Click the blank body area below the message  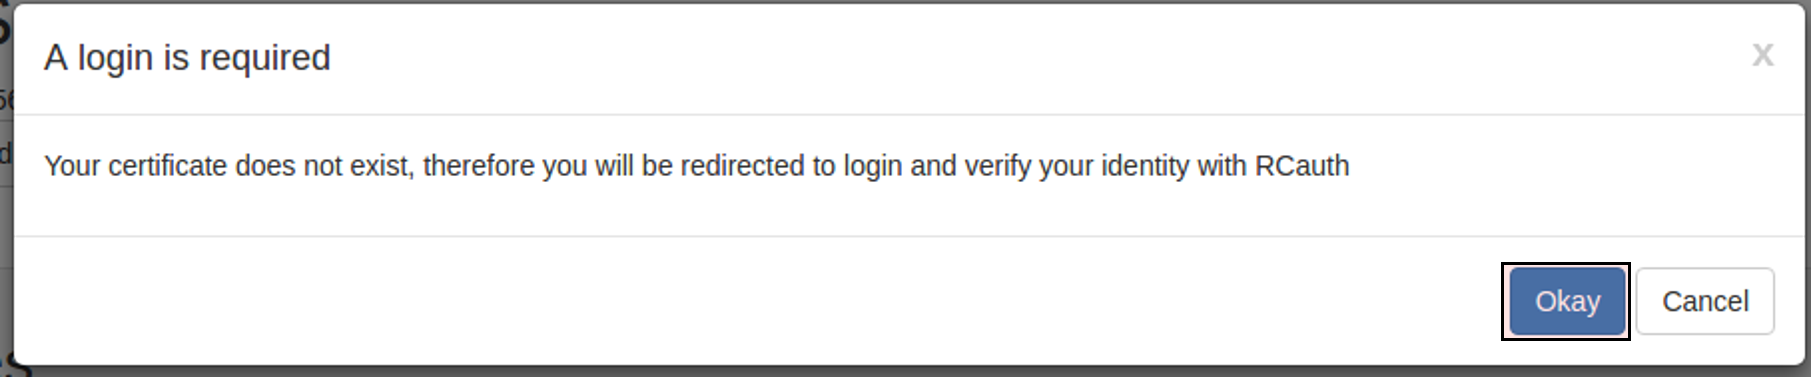[900, 212]
